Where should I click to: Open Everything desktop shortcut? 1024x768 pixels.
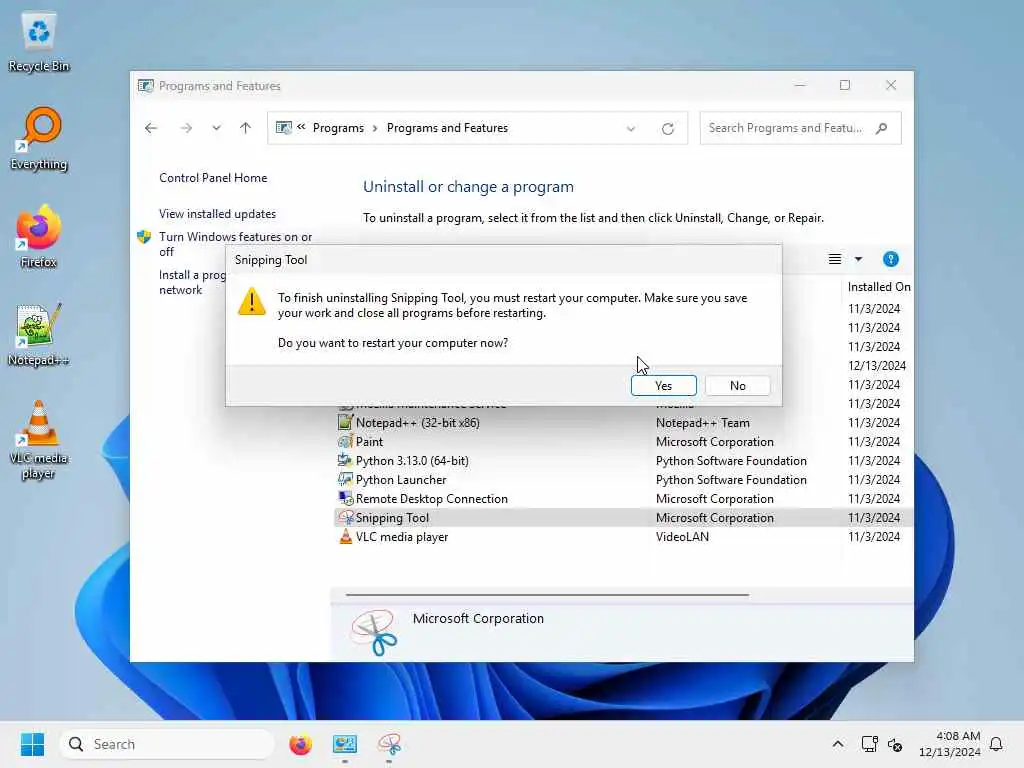[x=39, y=139]
